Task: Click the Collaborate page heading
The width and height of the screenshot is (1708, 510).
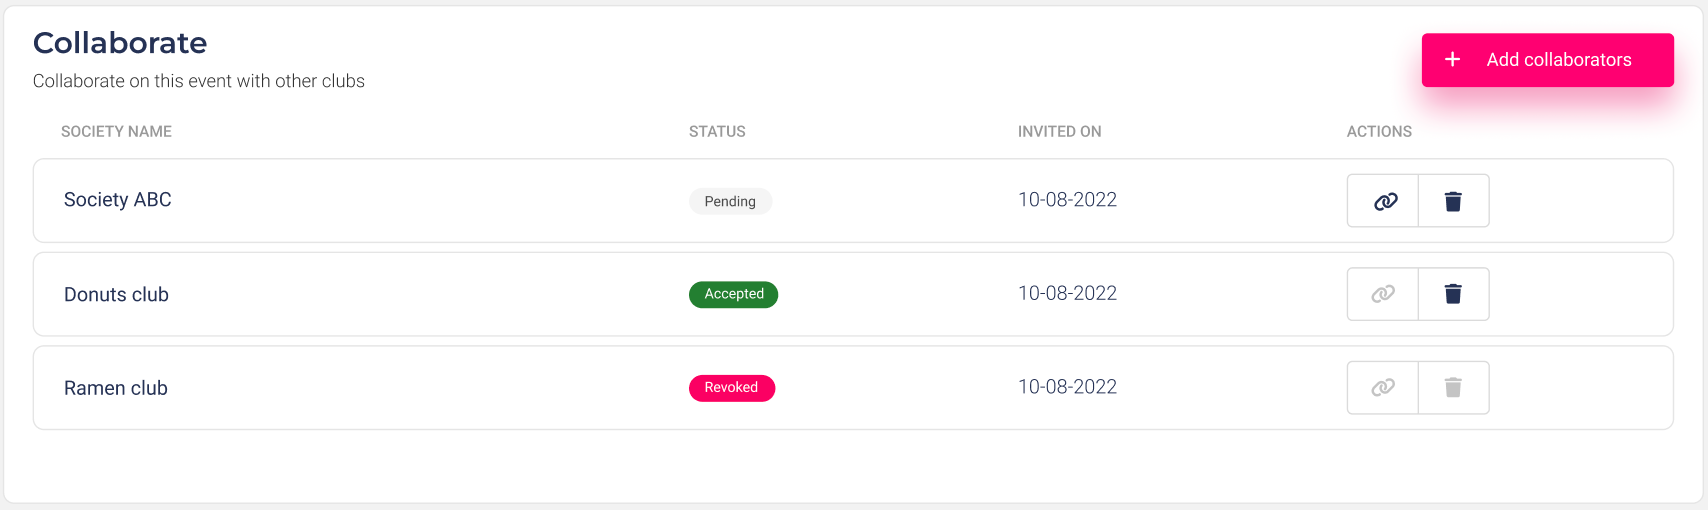Action: coord(120,43)
